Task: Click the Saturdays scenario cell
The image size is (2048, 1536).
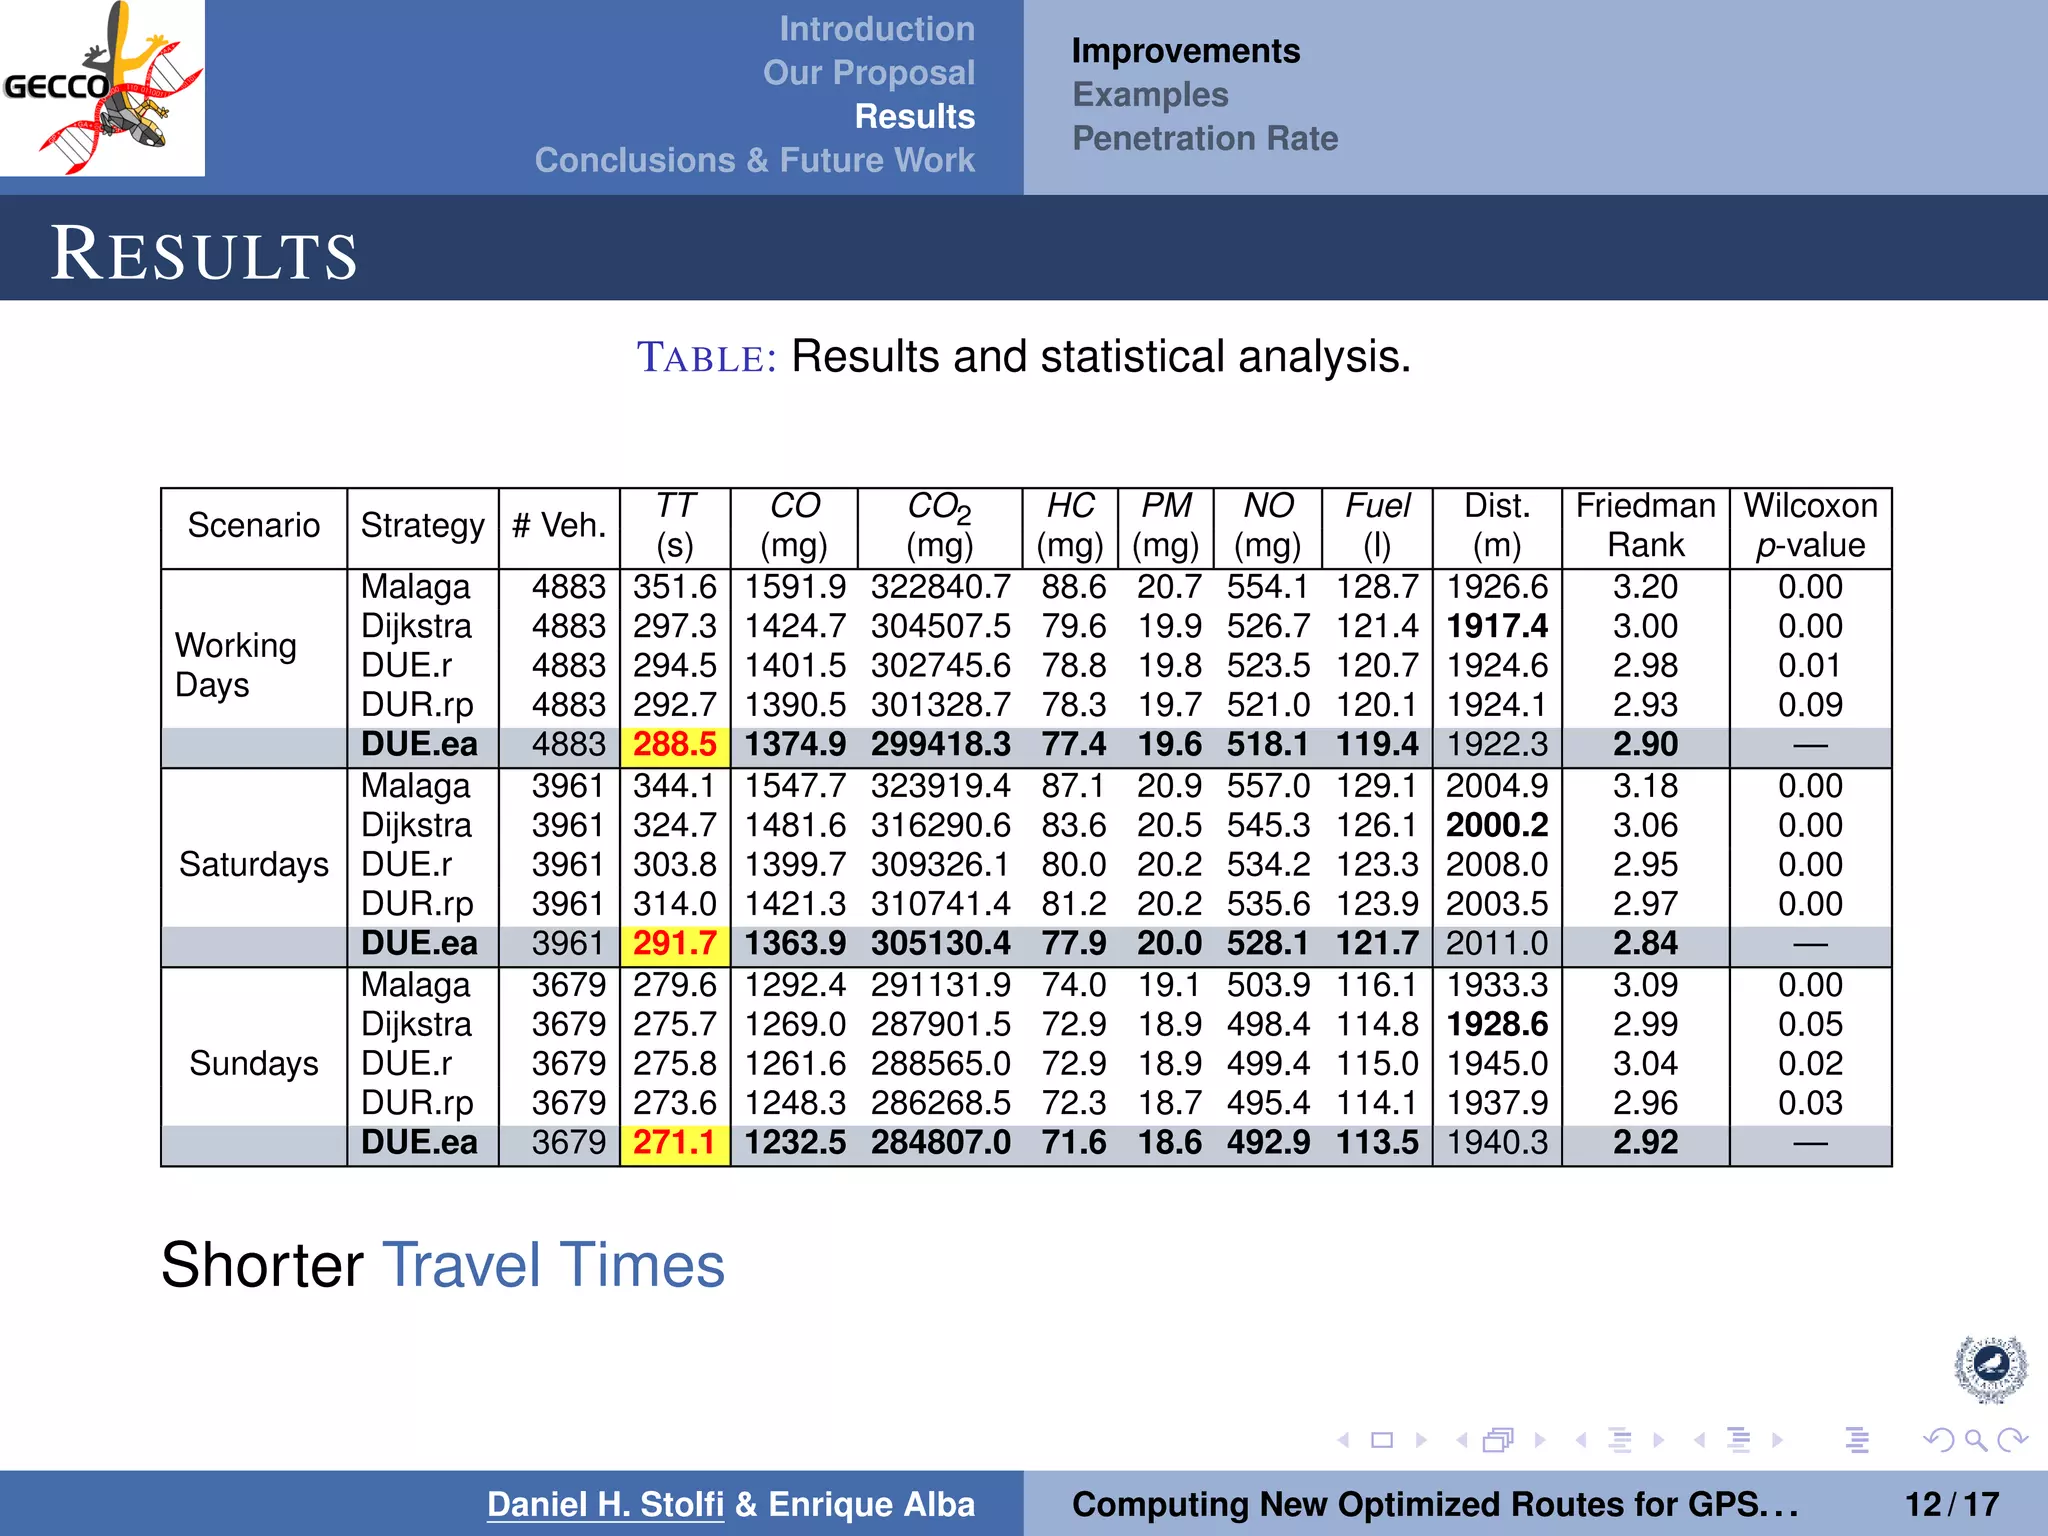Action: click(254, 864)
